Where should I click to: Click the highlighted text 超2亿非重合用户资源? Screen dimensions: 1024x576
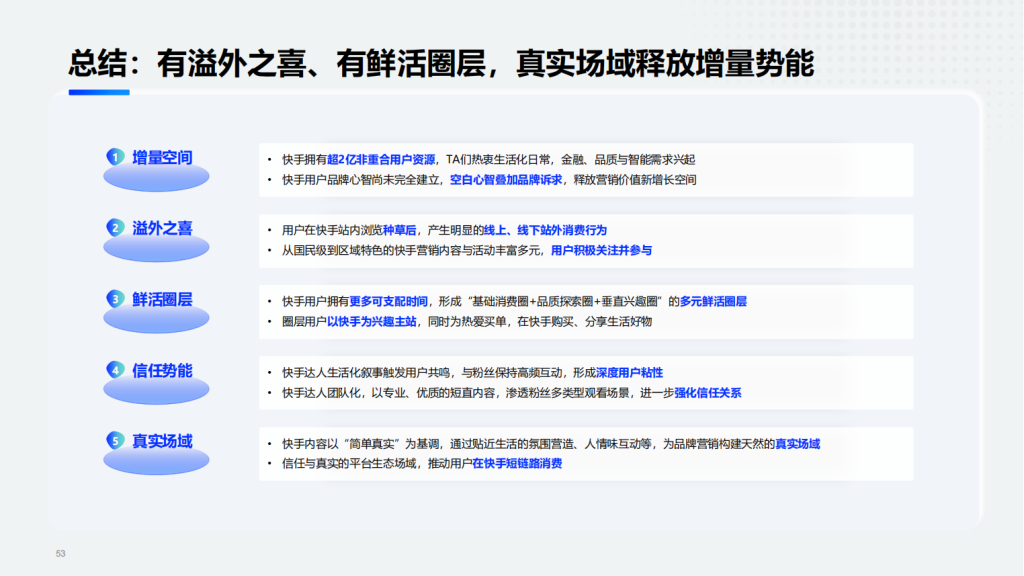pyautogui.click(x=381, y=159)
